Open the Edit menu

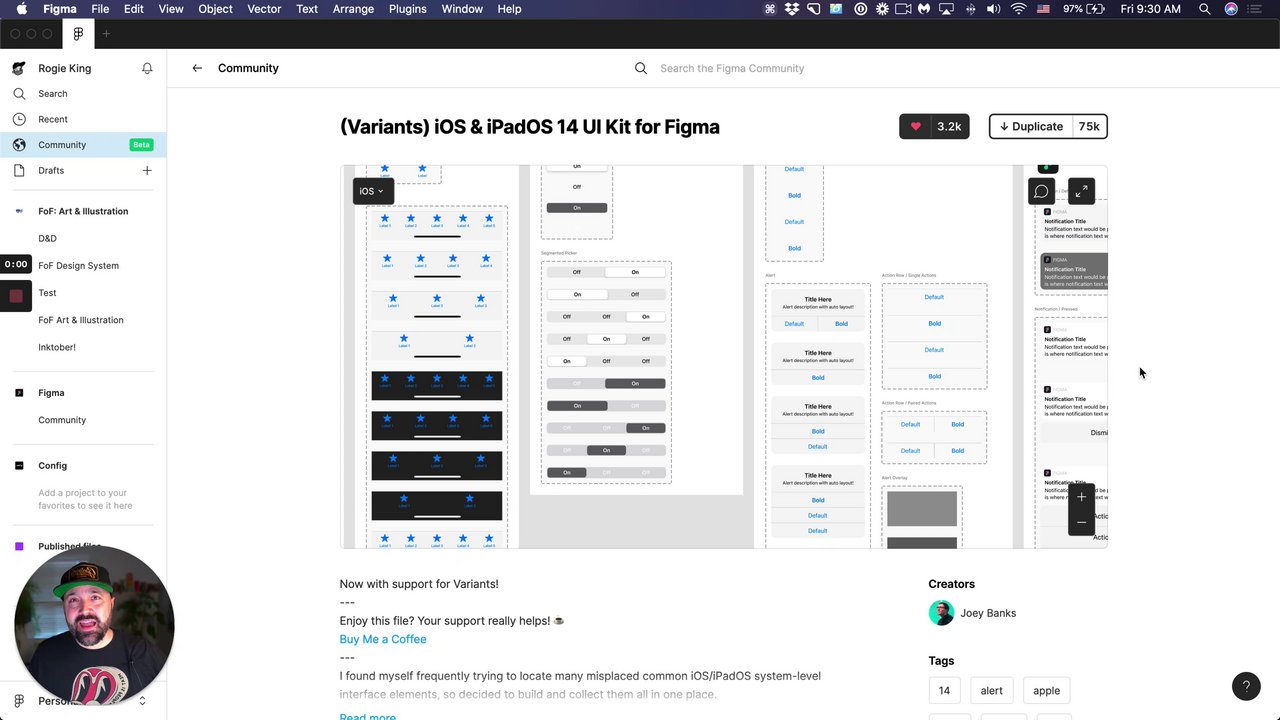click(x=134, y=9)
